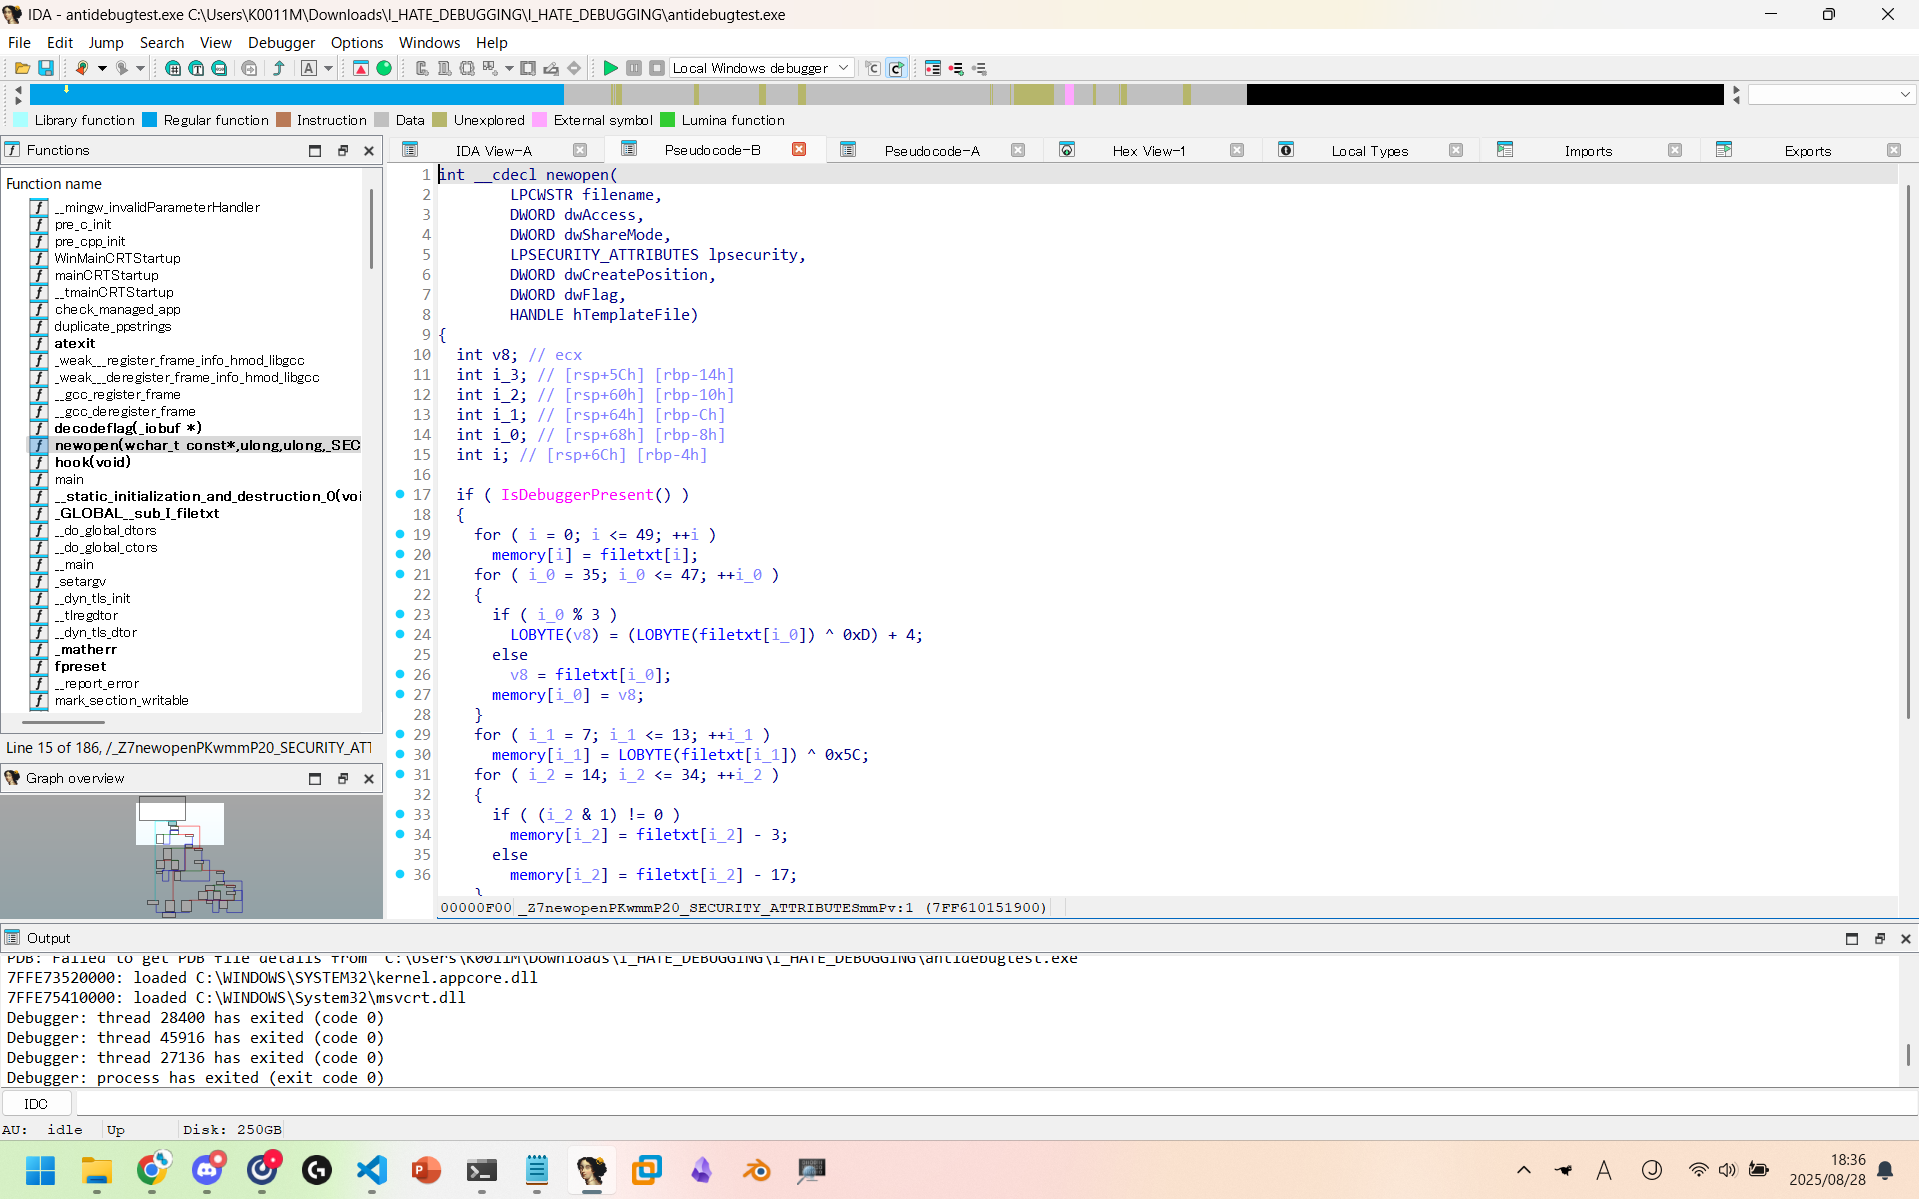Viewport: 1919px width, 1199px height.
Task: Click the IDC command input field
Action: pyautogui.click(x=995, y=1104)
